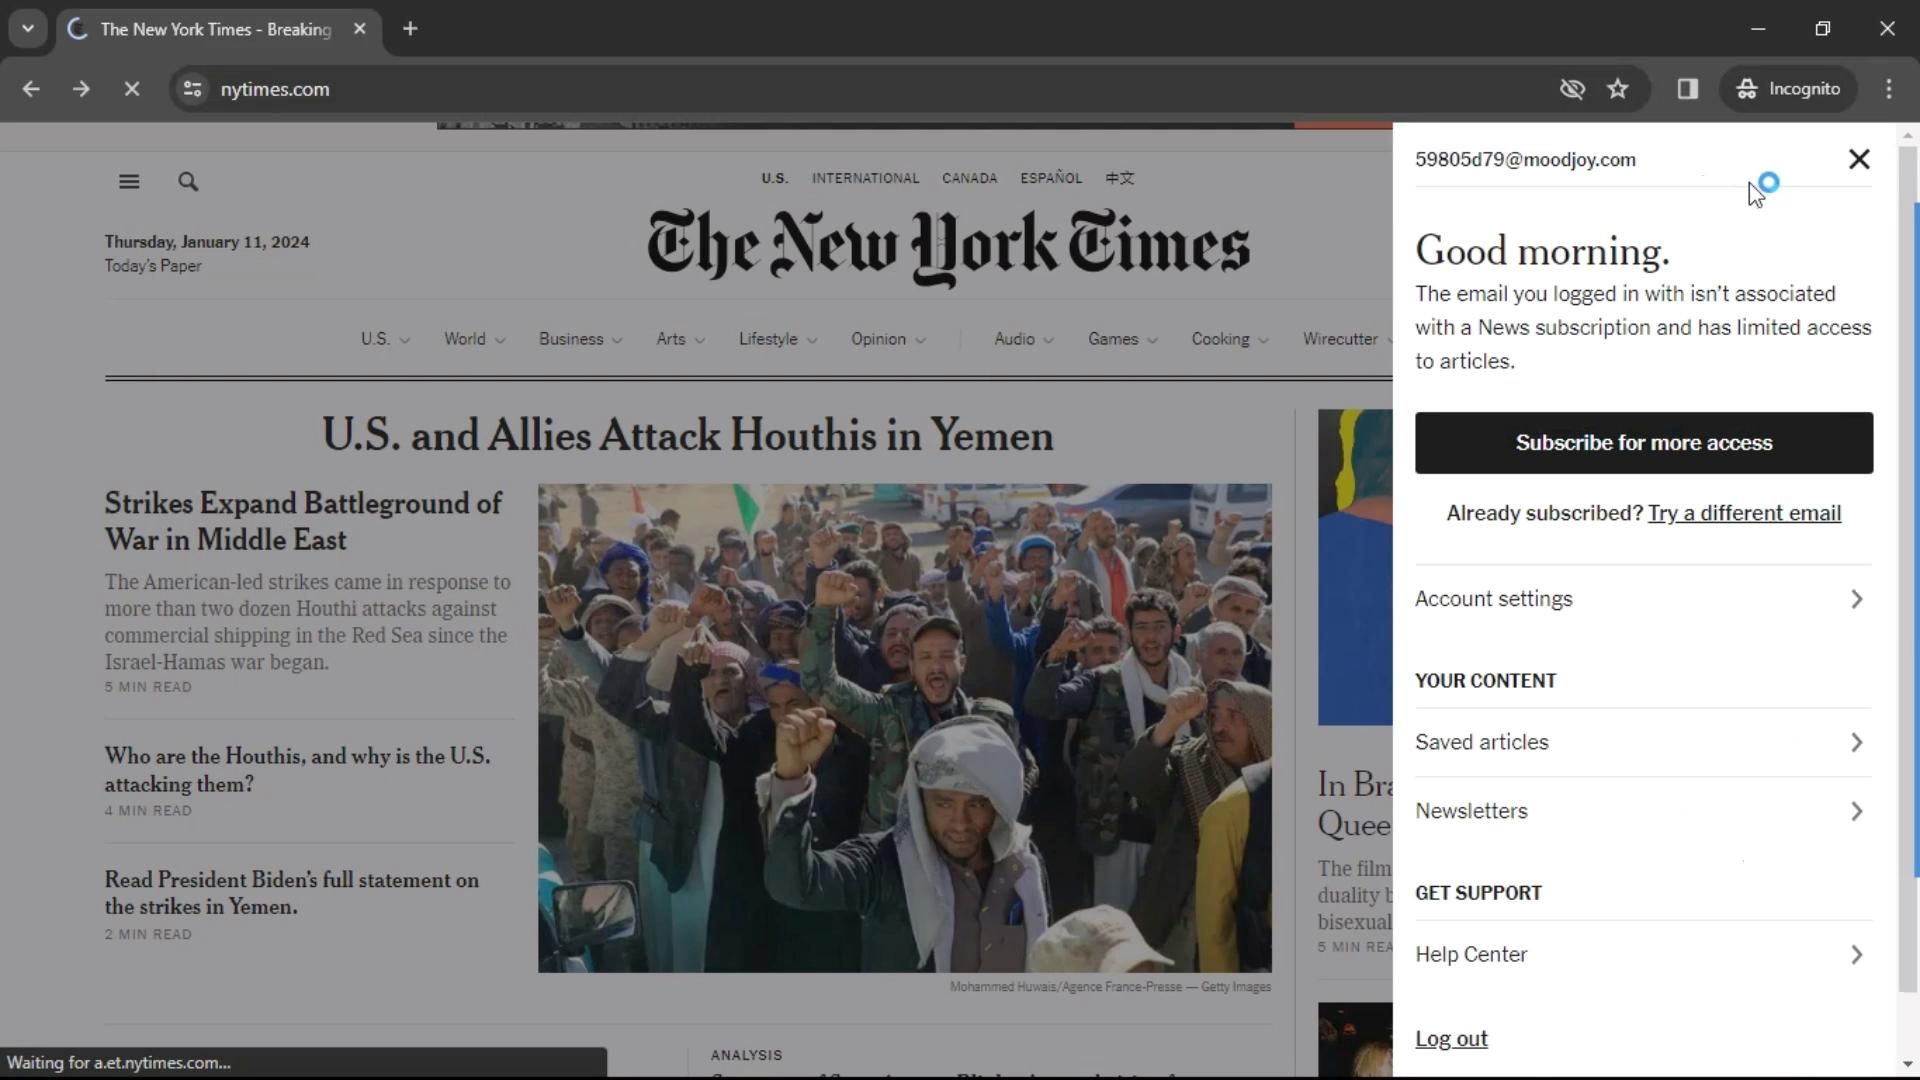The width and height of the screenshot is (1920, 1080).
Task: Go back to previous page
Action: [31, 89]
